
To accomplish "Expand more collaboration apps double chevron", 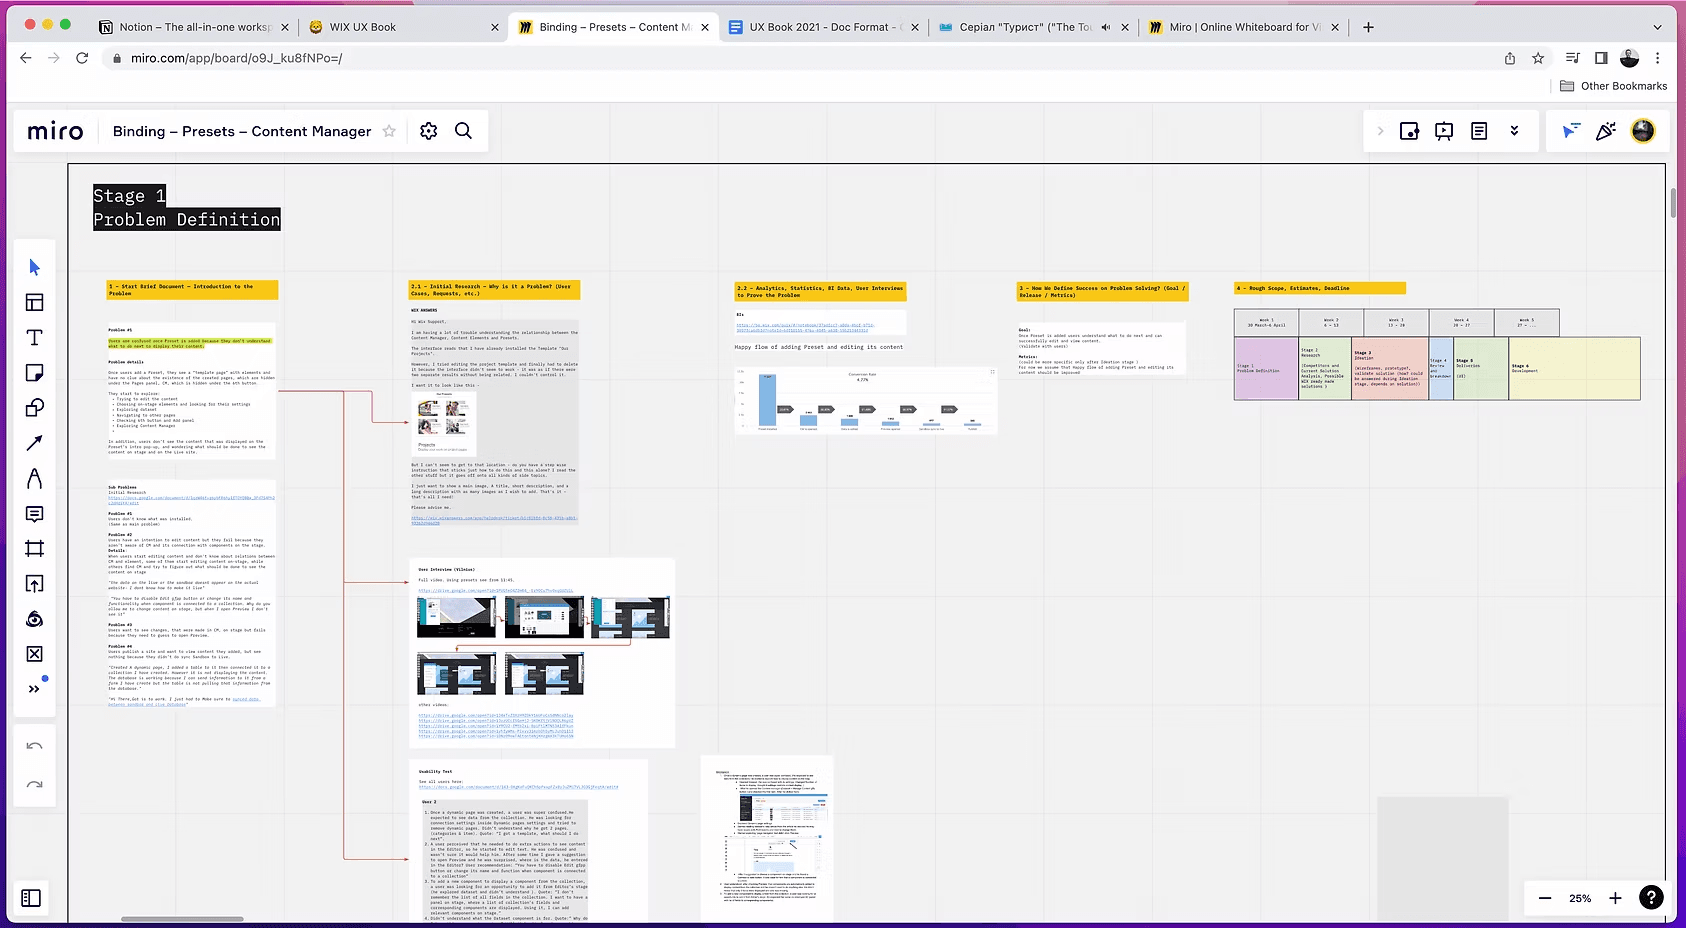I will (1514, 131).
